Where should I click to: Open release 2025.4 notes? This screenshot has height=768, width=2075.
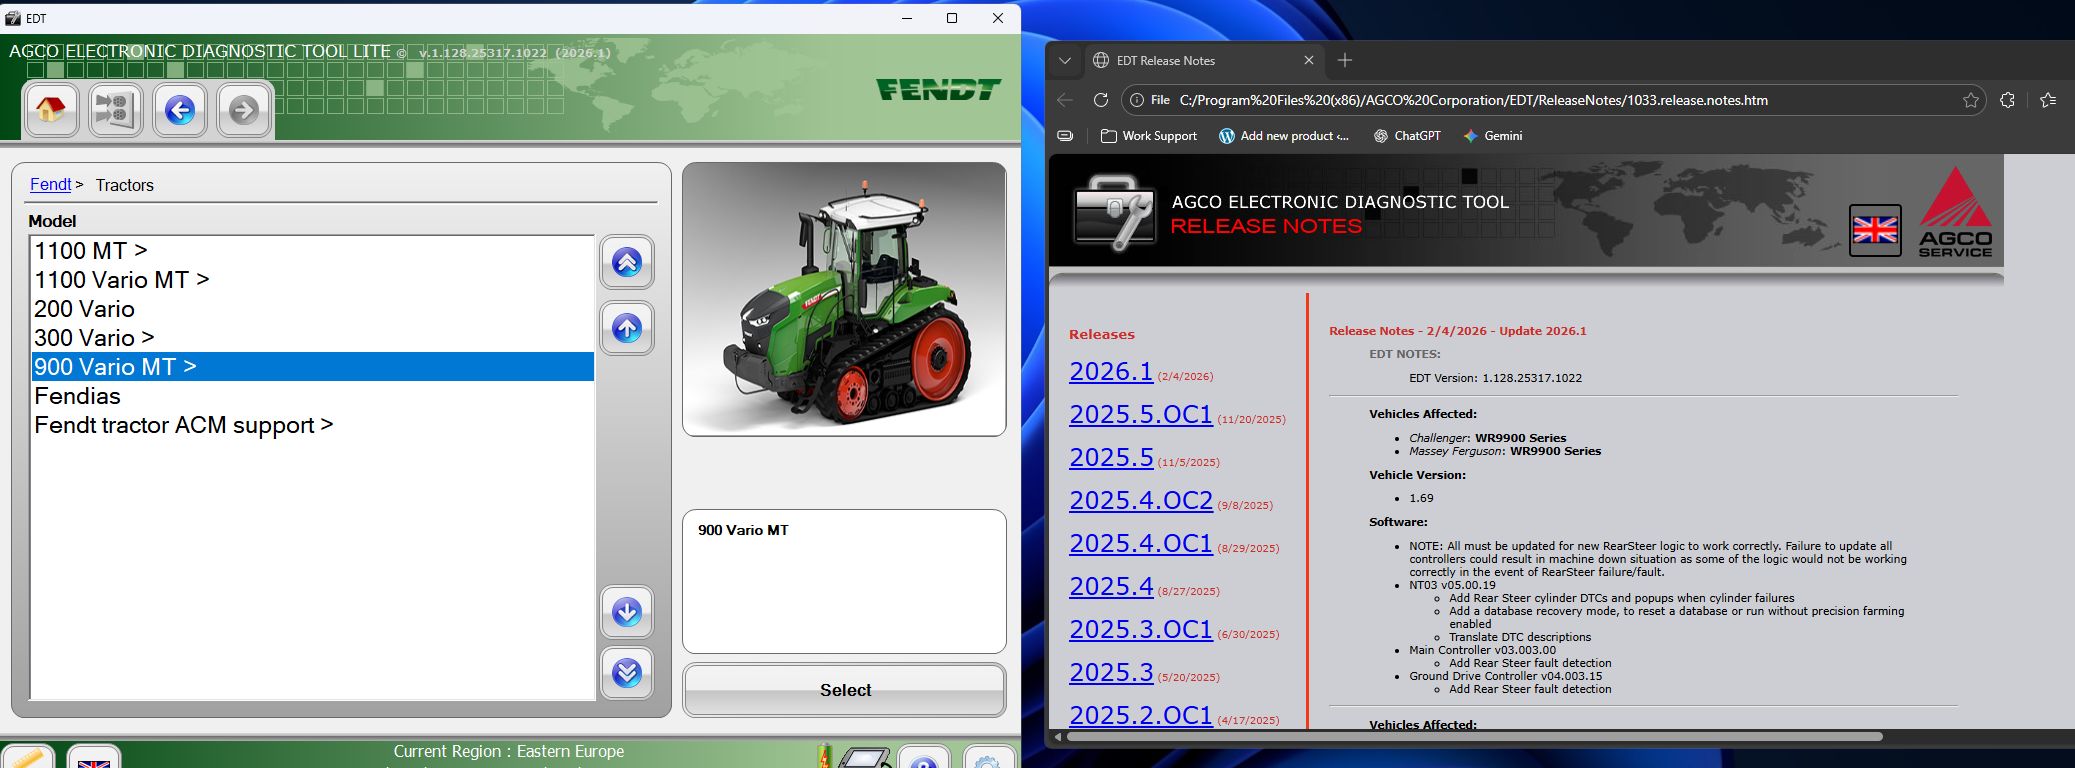(1111, 586)
